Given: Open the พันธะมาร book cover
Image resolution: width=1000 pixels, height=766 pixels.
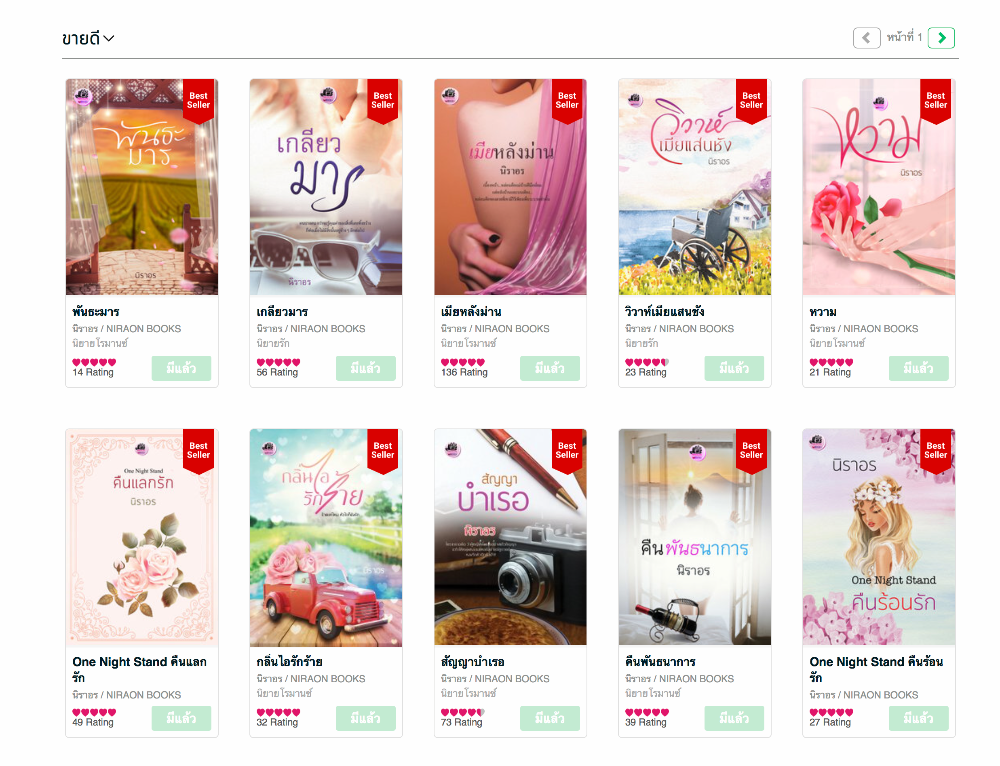Looking at the screenshot, I should point(142,187).
